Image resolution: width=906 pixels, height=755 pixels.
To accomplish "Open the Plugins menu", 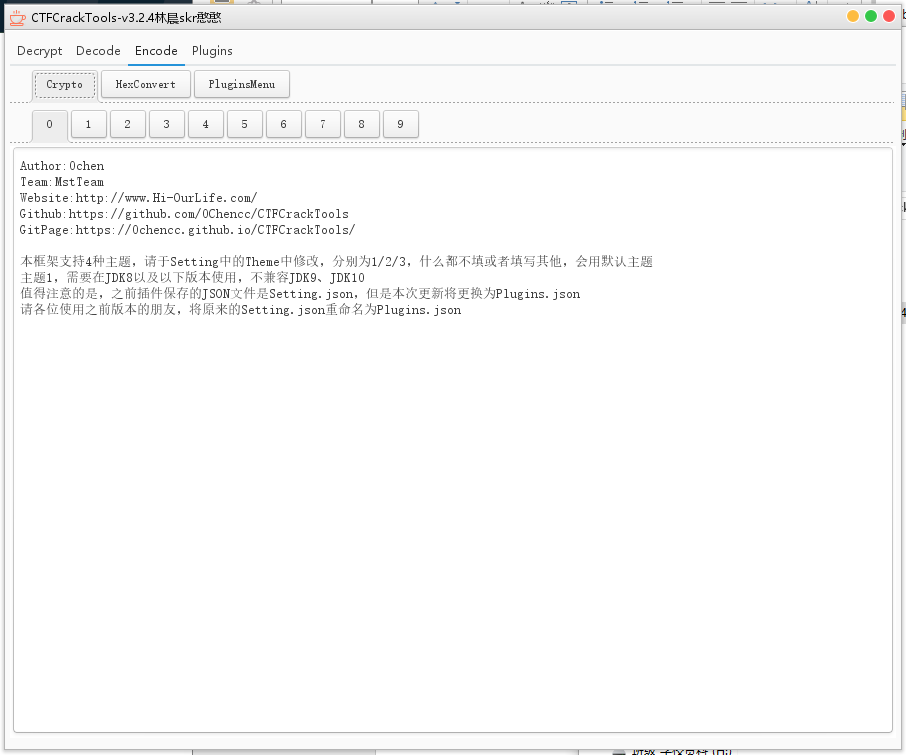I will point(212,51).
